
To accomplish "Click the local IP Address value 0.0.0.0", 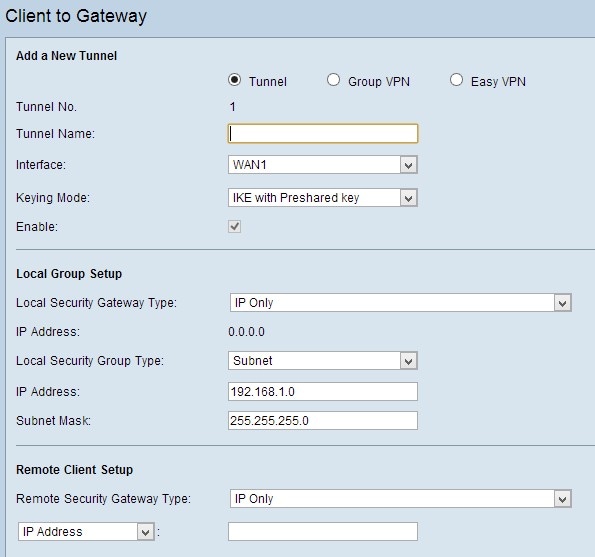I will click(246, 332).
